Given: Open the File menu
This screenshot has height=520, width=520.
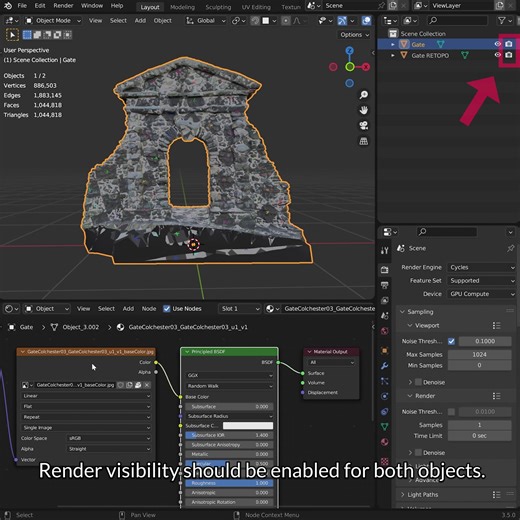Looking at the screenshot, I should [22, 6].
